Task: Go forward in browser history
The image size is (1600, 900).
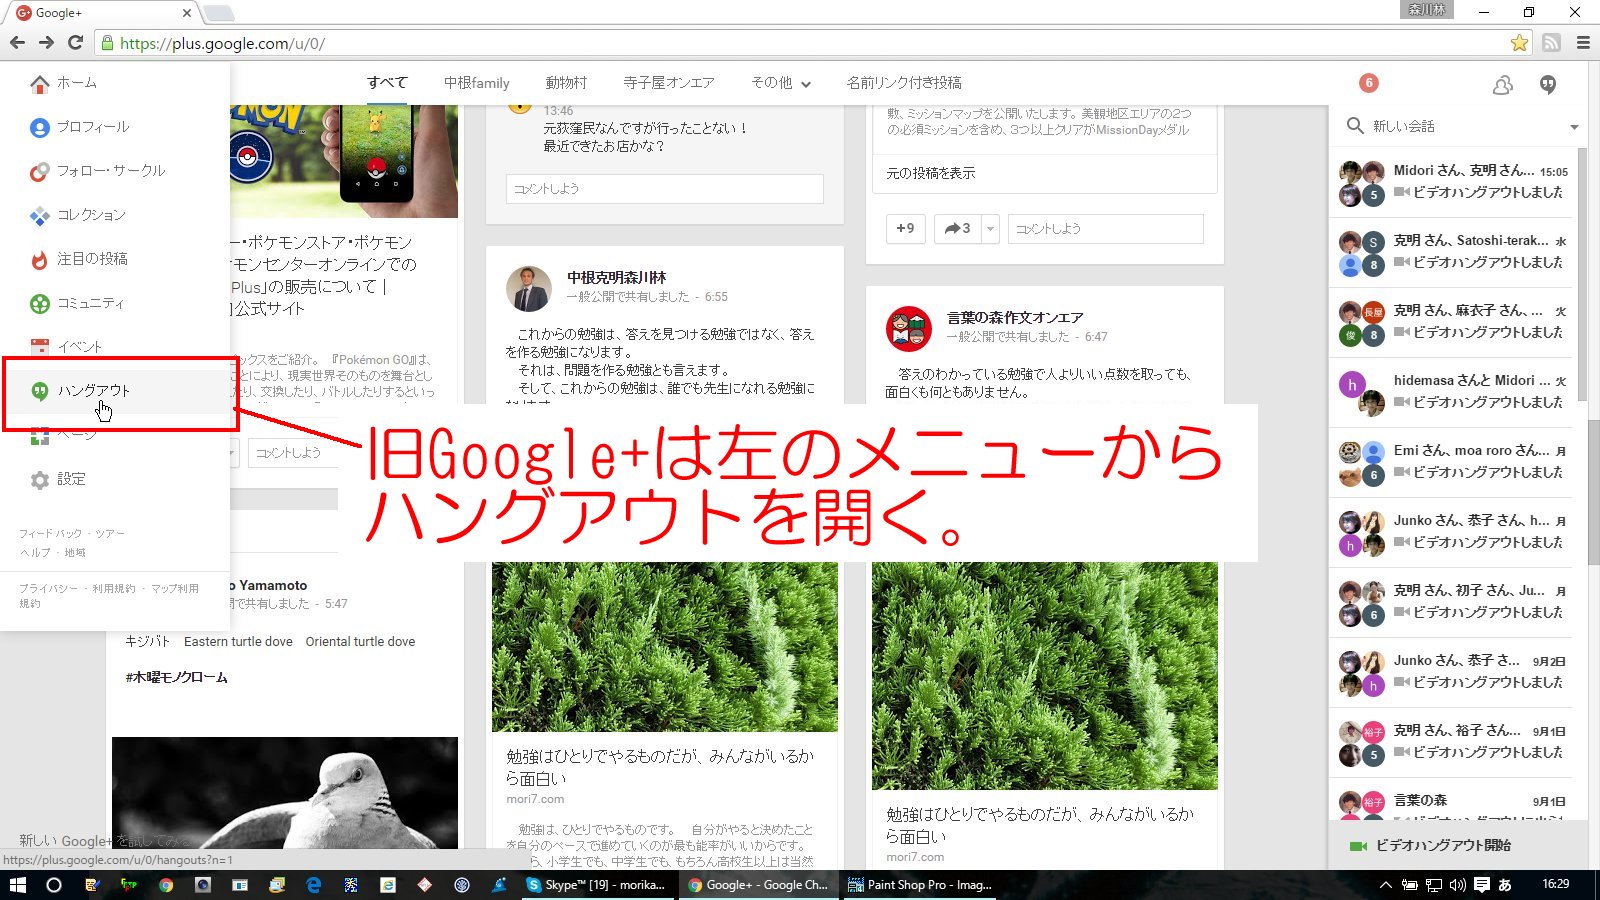Action: tap(46, 43)
